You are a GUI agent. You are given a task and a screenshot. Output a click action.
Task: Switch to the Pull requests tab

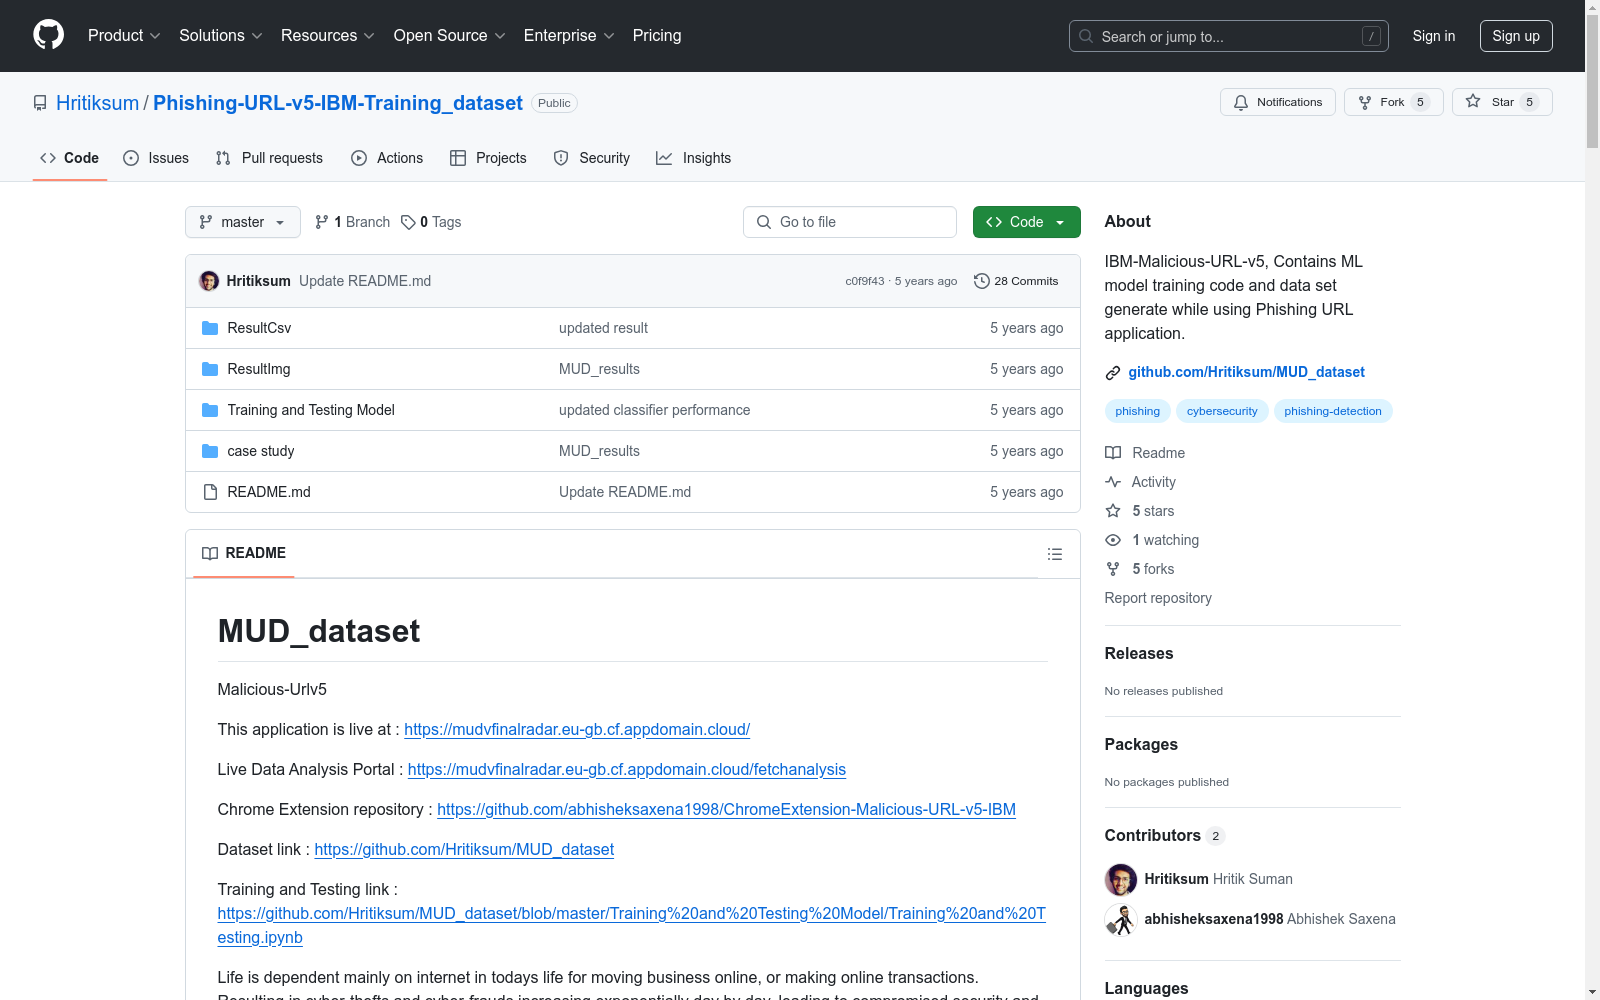(x=269, y=158)
